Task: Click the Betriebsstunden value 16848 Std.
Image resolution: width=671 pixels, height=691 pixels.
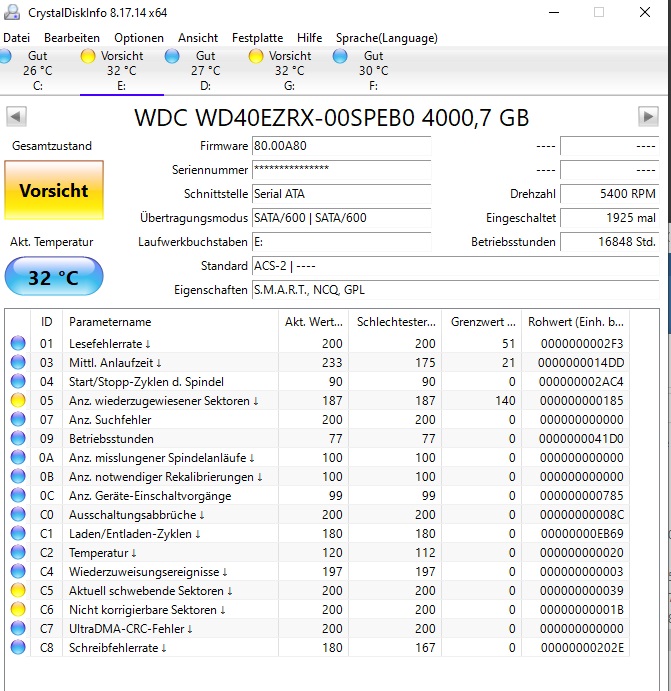Action: (x=610, y=242)
